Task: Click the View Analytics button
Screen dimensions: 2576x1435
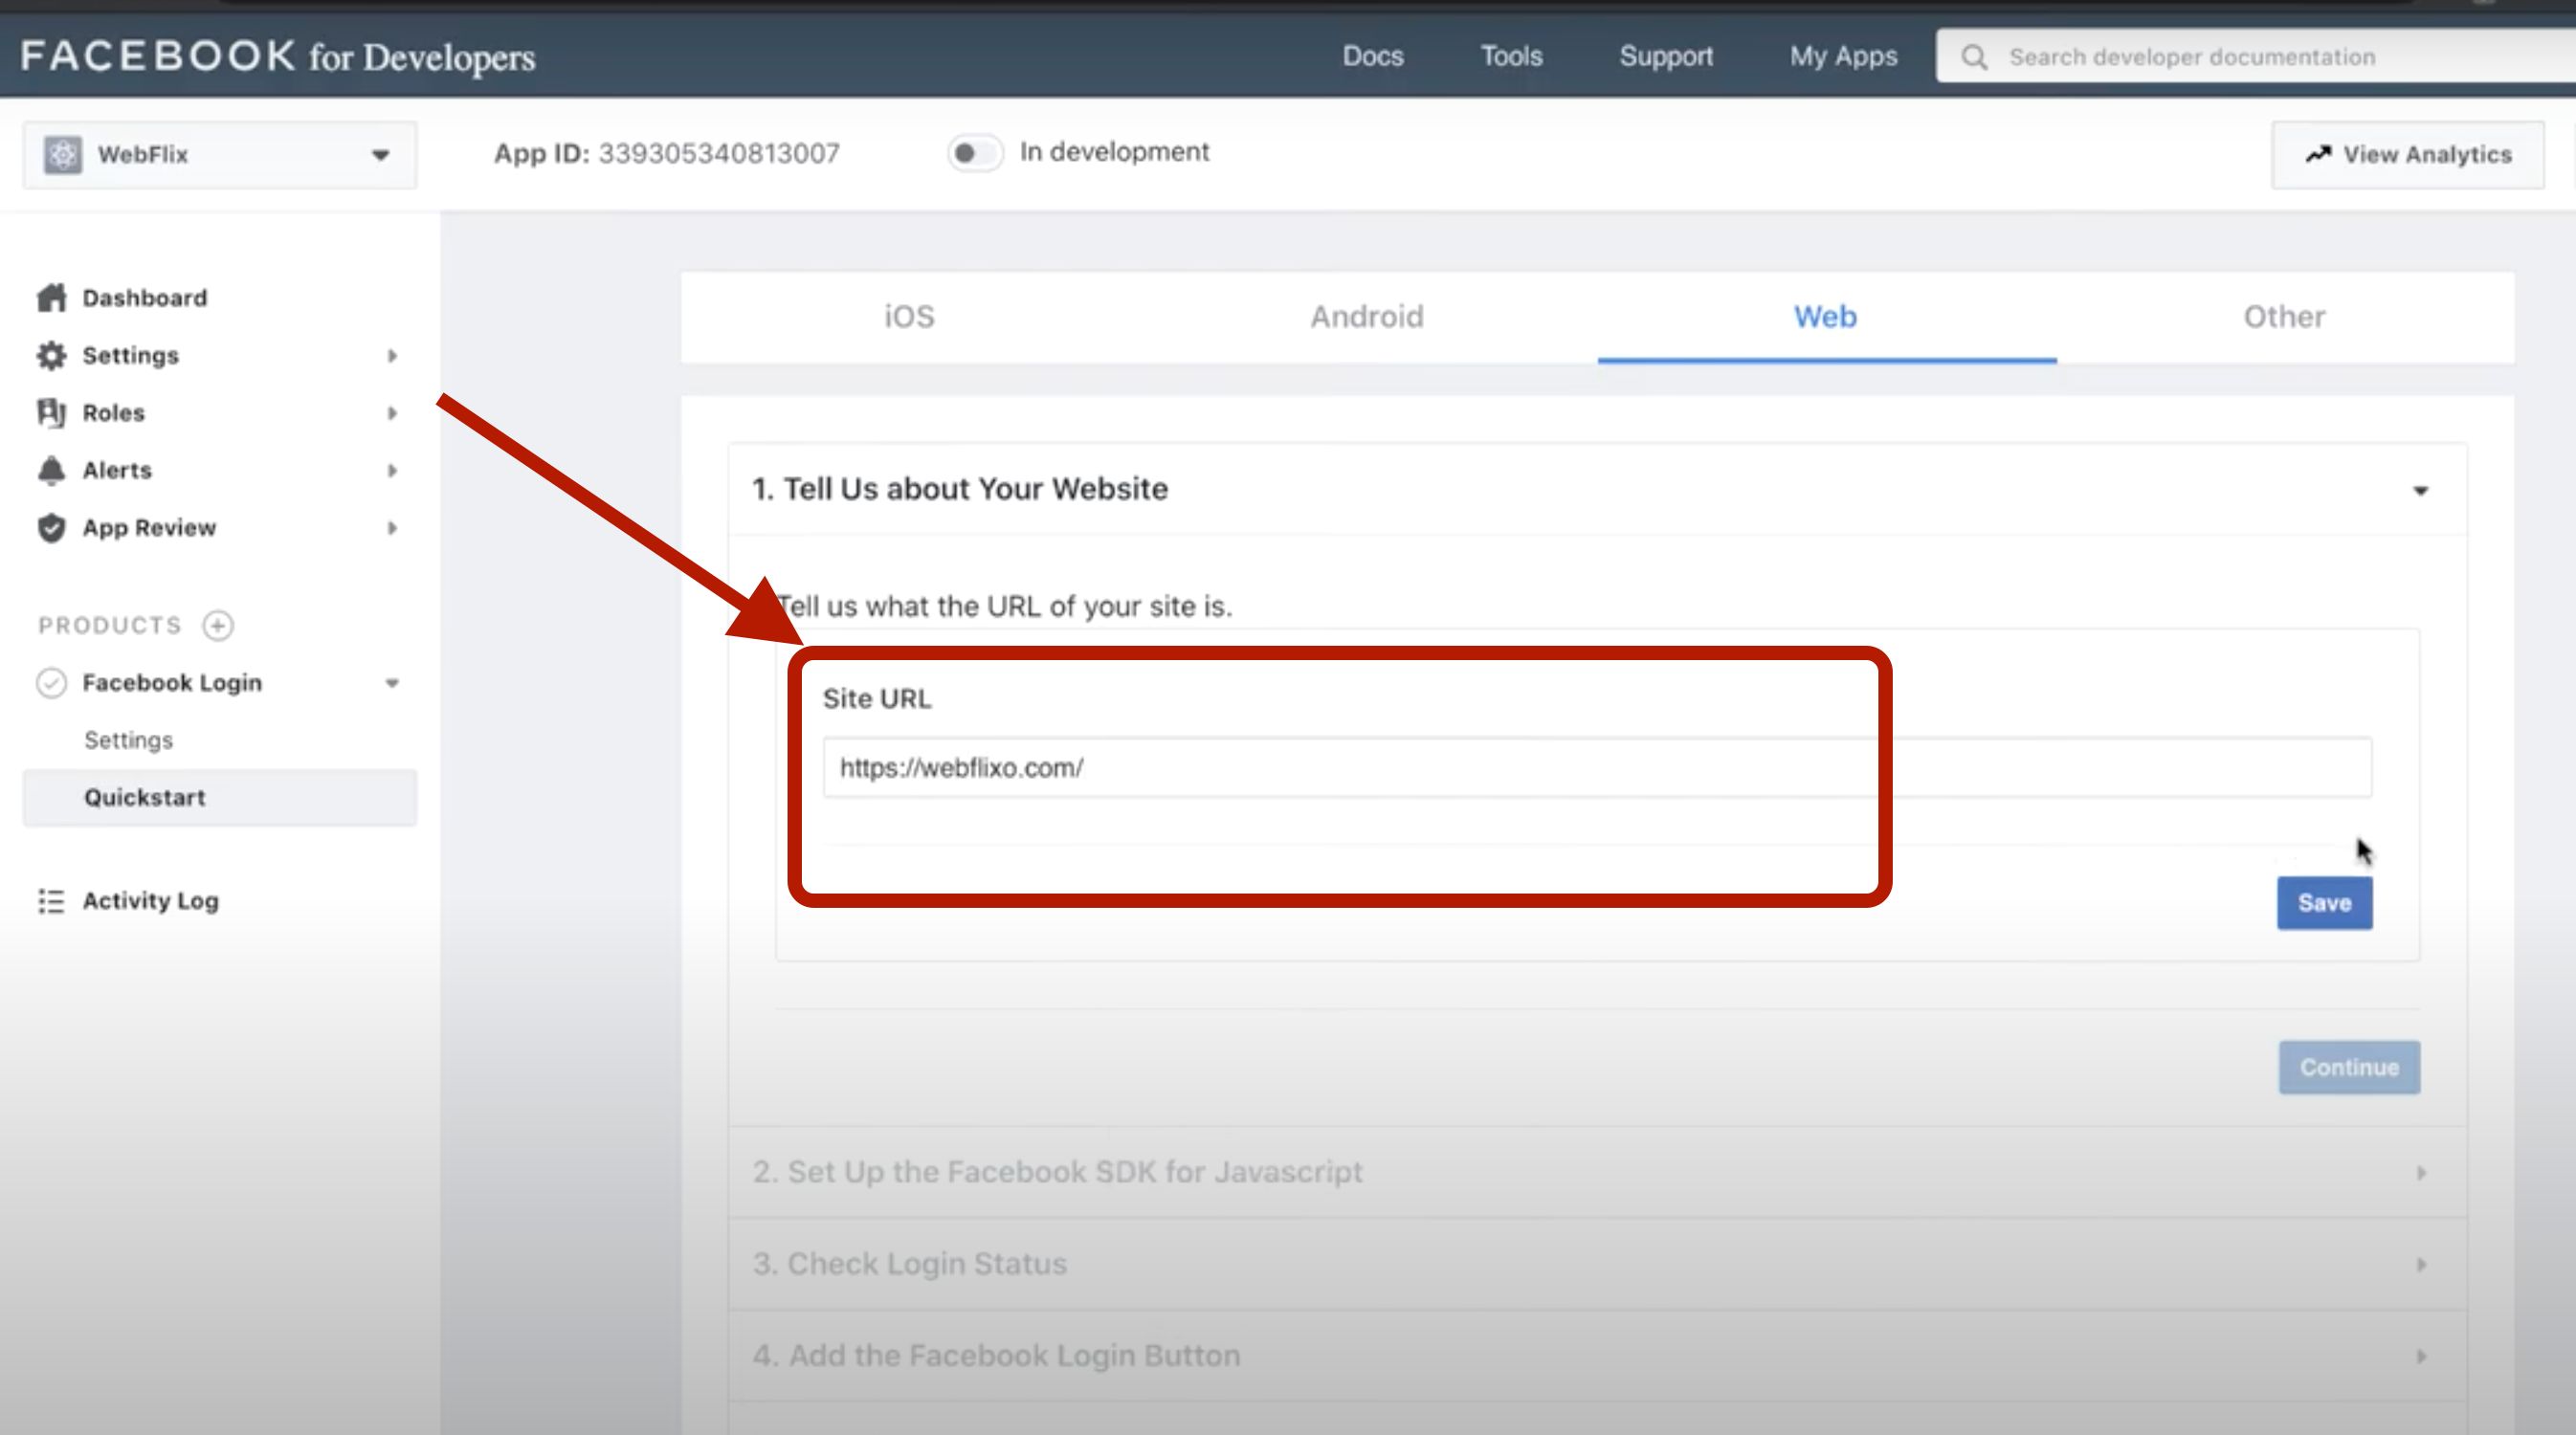Action: 2407,155
